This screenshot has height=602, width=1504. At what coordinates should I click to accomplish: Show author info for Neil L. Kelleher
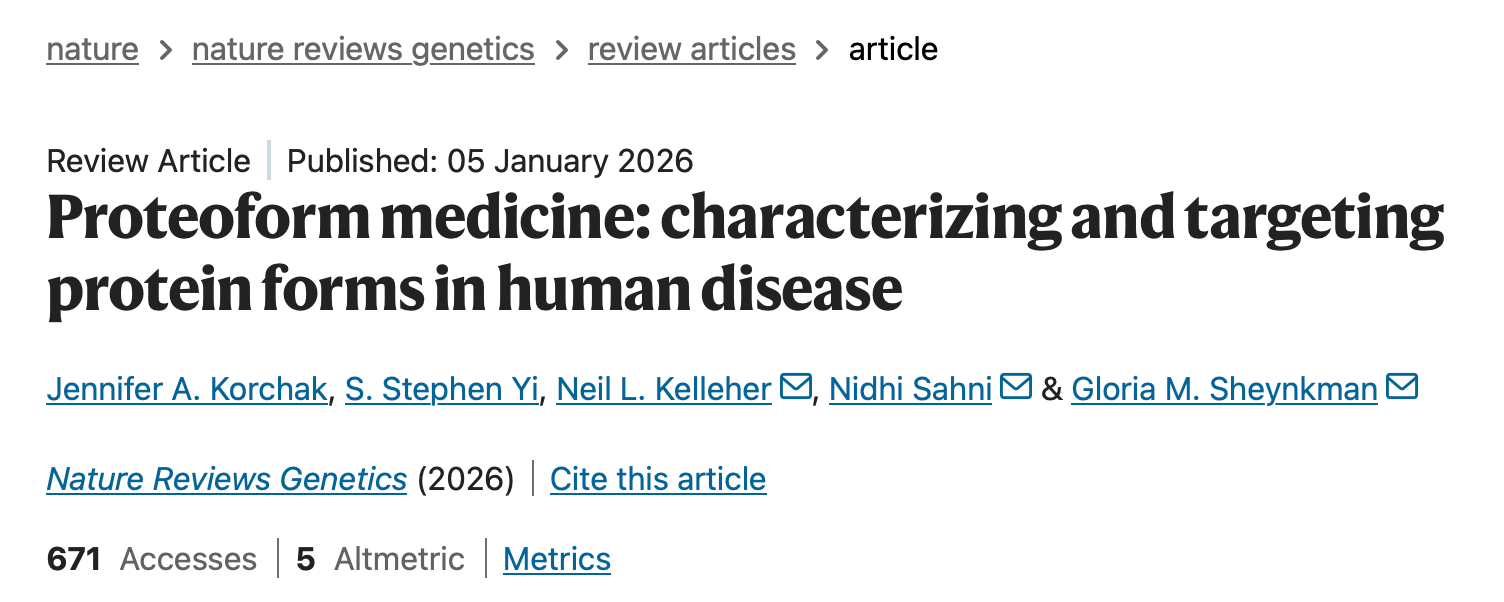click(664, 389)
